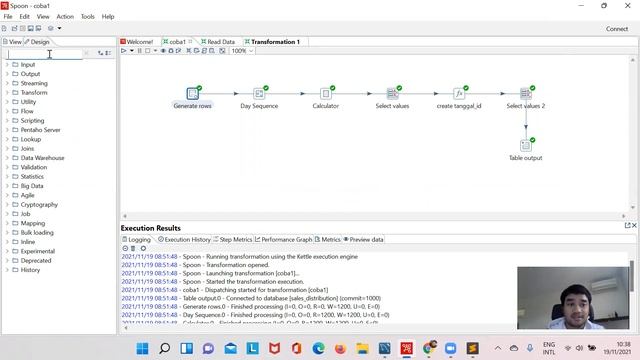Open the run options dropdown arrow
The height and width of the screenshot is (360, 640).
tap(132, 51)
